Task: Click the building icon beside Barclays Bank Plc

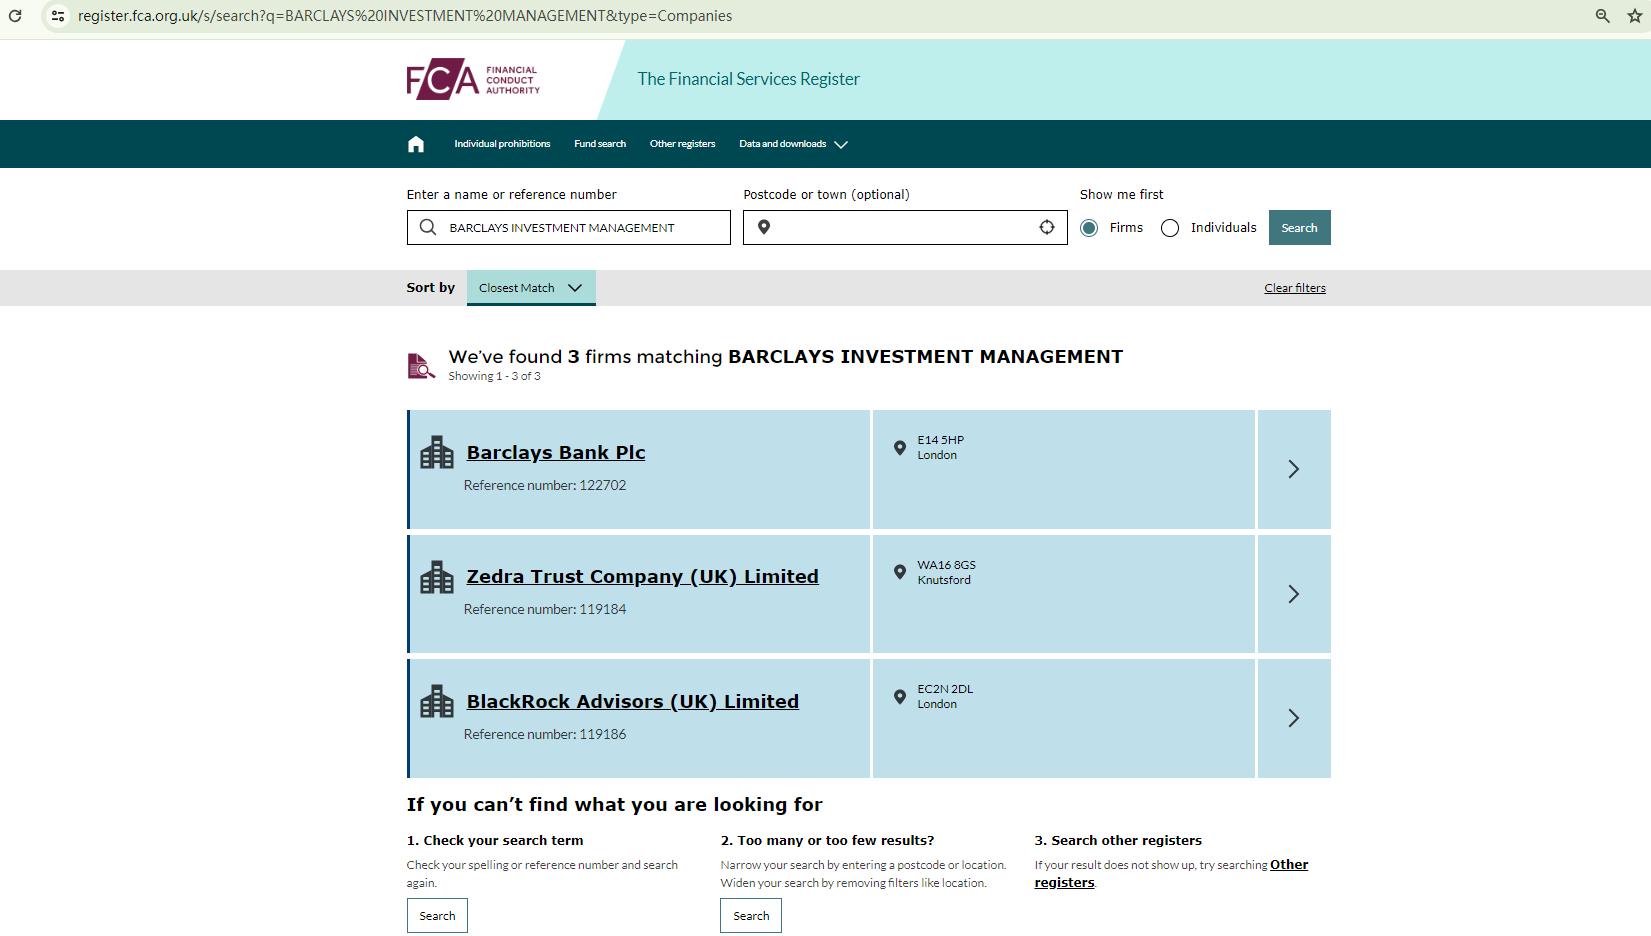Action: (x=437, y=453)
